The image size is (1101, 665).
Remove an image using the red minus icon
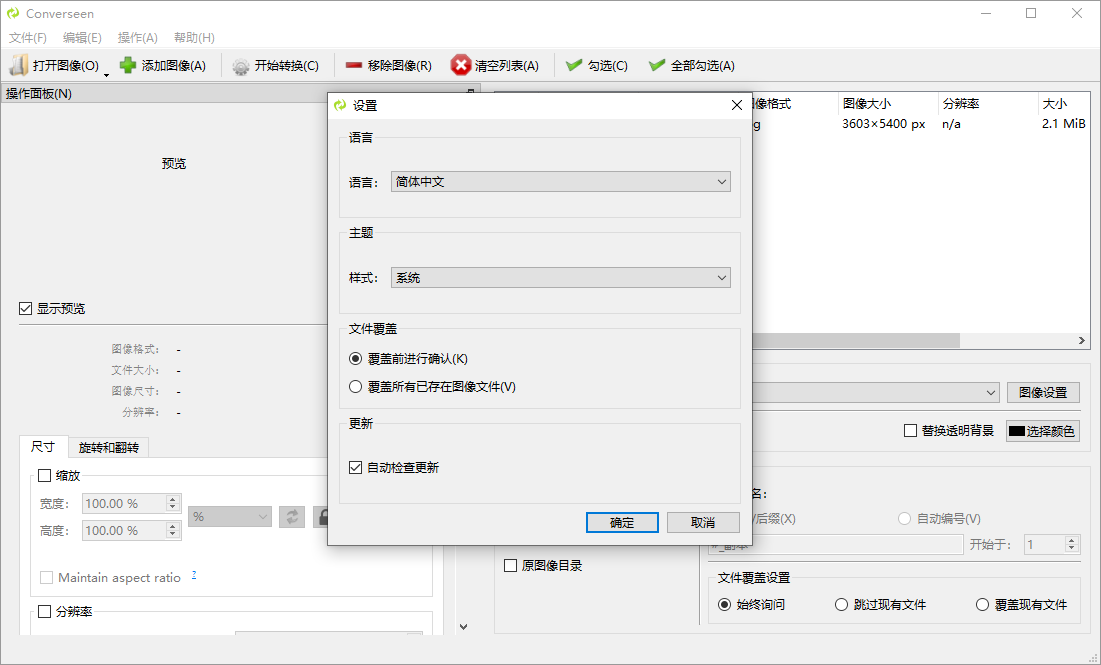[354, 64]
